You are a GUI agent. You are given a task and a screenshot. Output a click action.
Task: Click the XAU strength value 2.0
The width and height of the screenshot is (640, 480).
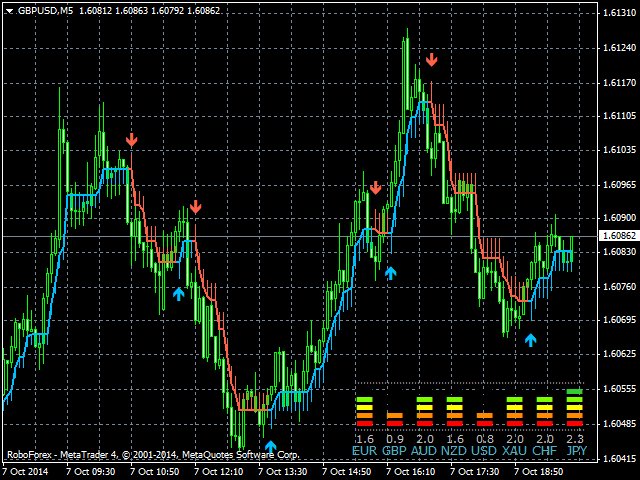pos(515,438)
